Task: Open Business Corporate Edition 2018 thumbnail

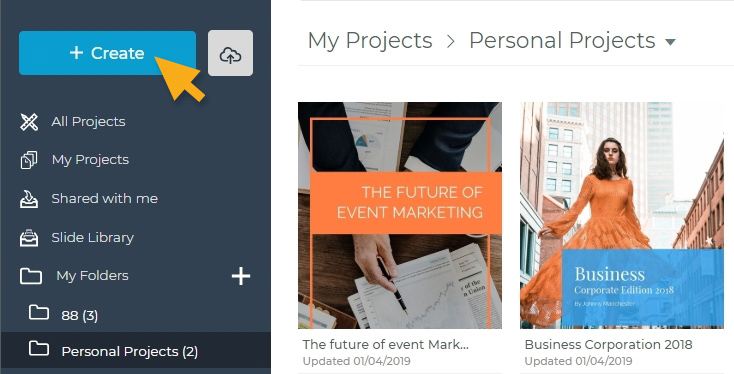Action: [622, 215]
